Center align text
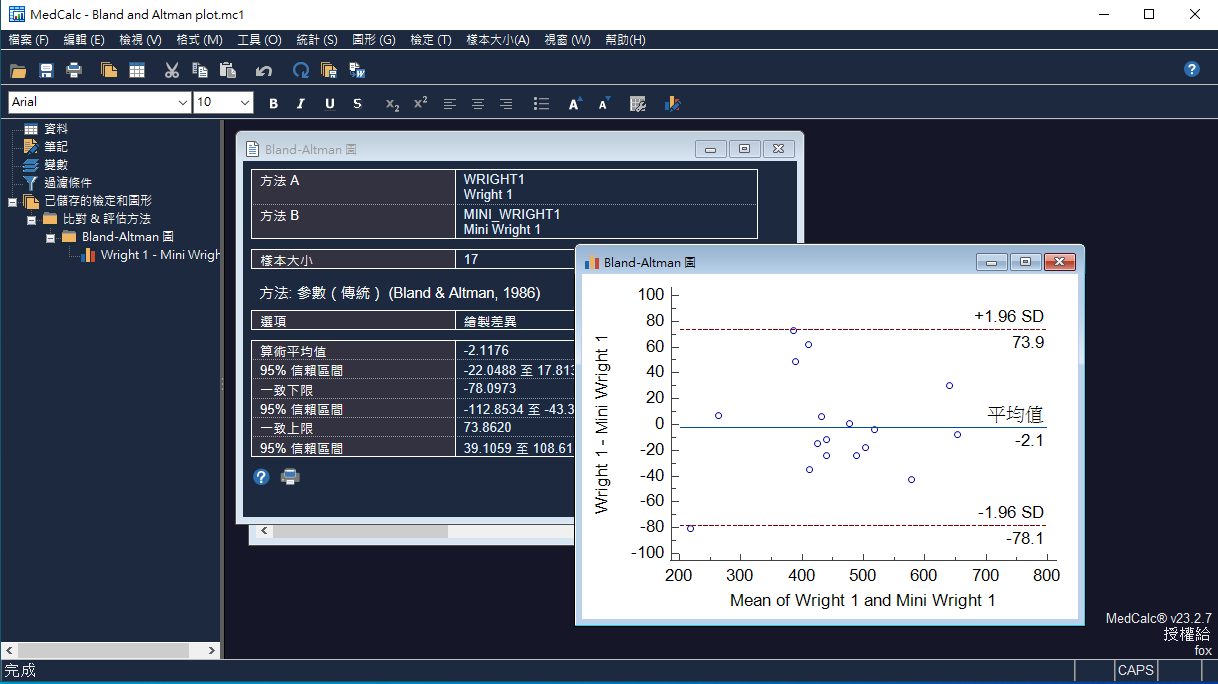This screenshot has width=1218, height=684. pos(478,103)
